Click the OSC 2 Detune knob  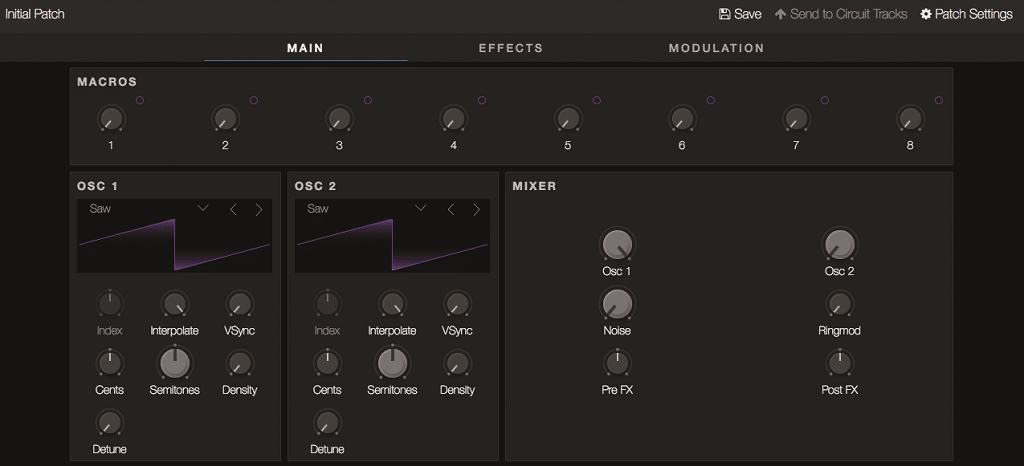(x=327, y=423)
